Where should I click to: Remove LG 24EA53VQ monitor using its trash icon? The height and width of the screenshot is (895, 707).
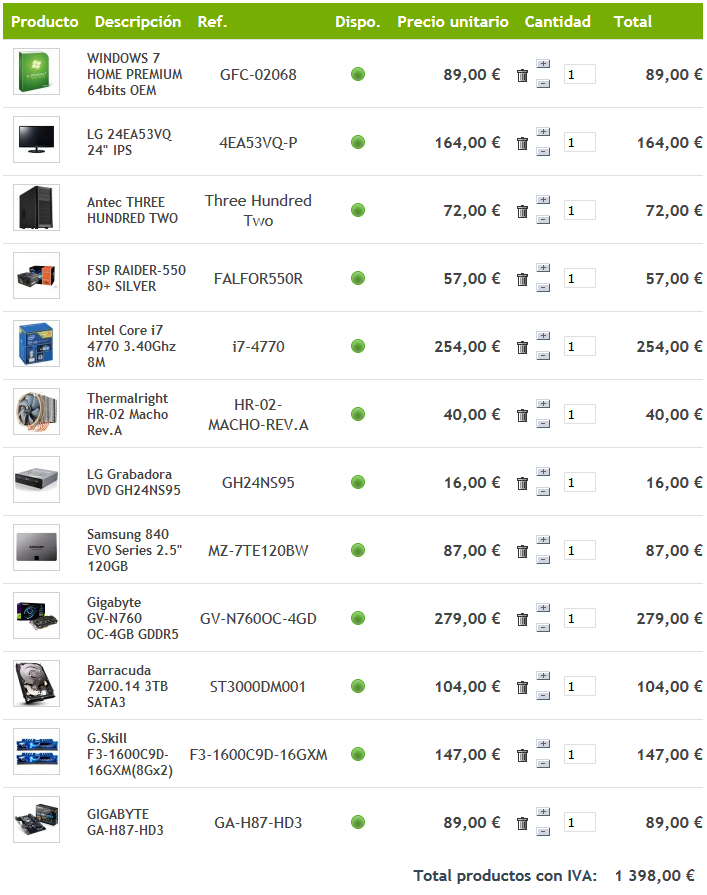click(522, 143)
